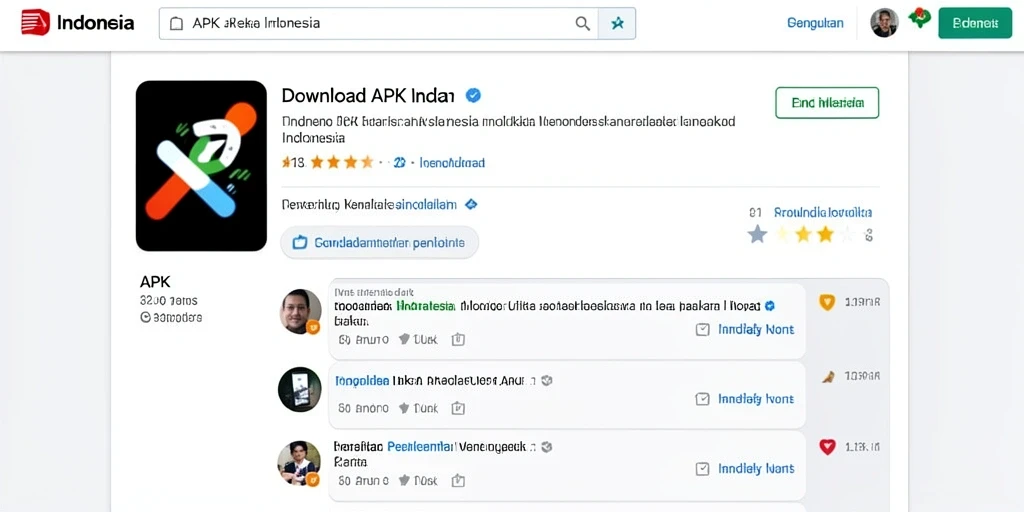
Task: Click the yellow shield icon beside the Indratesia review
Action: [827, 302]
